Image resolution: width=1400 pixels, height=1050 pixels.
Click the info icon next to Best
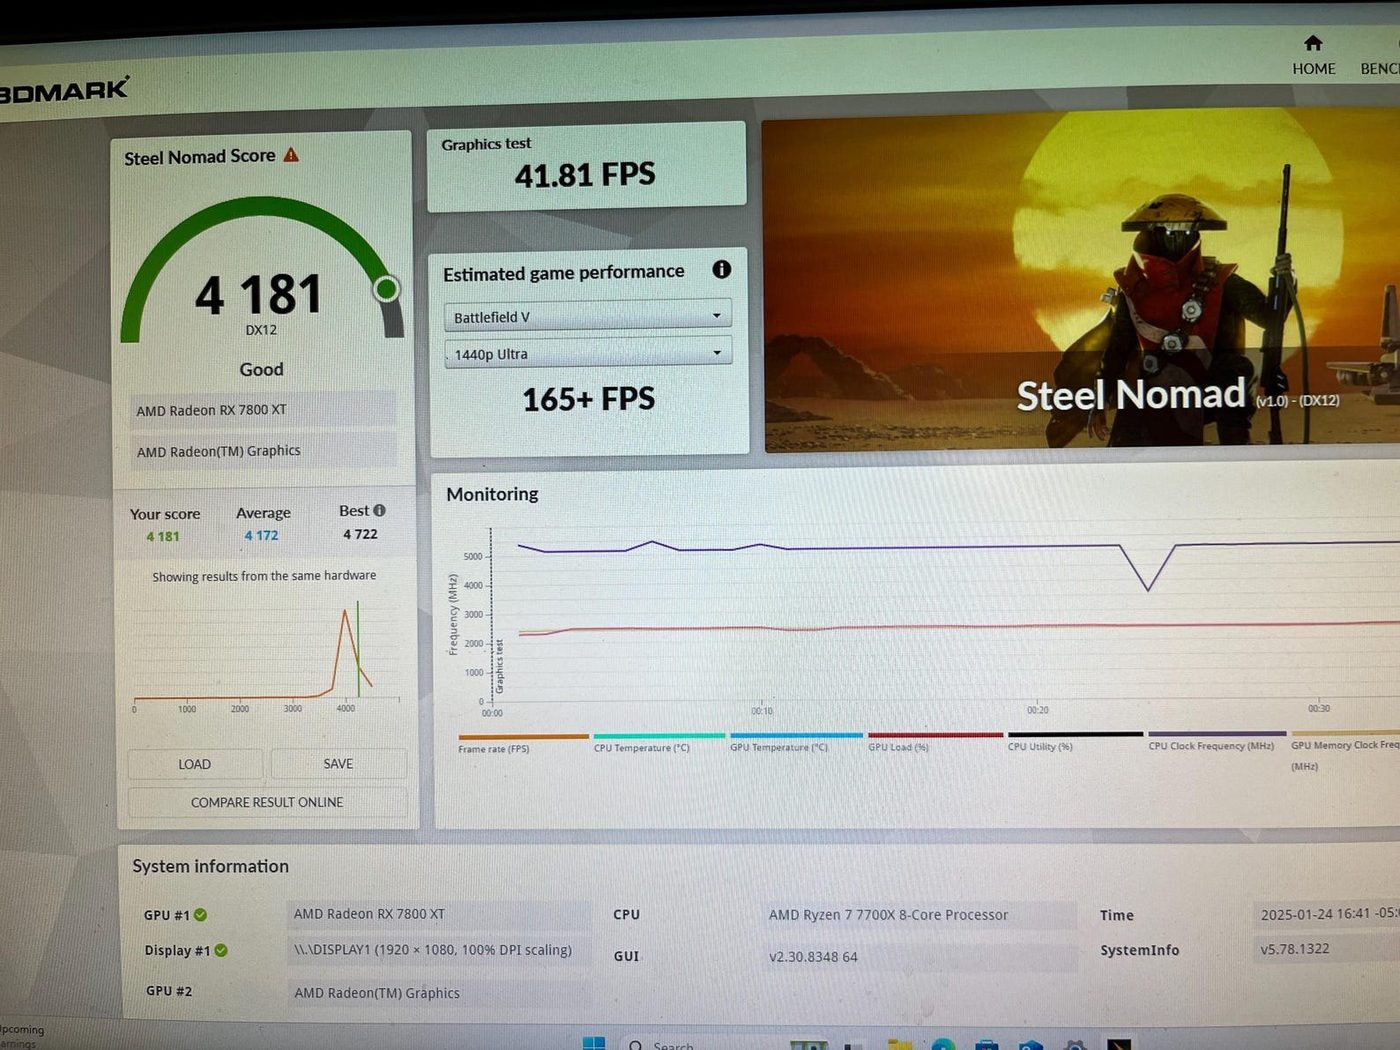[379, 510]
